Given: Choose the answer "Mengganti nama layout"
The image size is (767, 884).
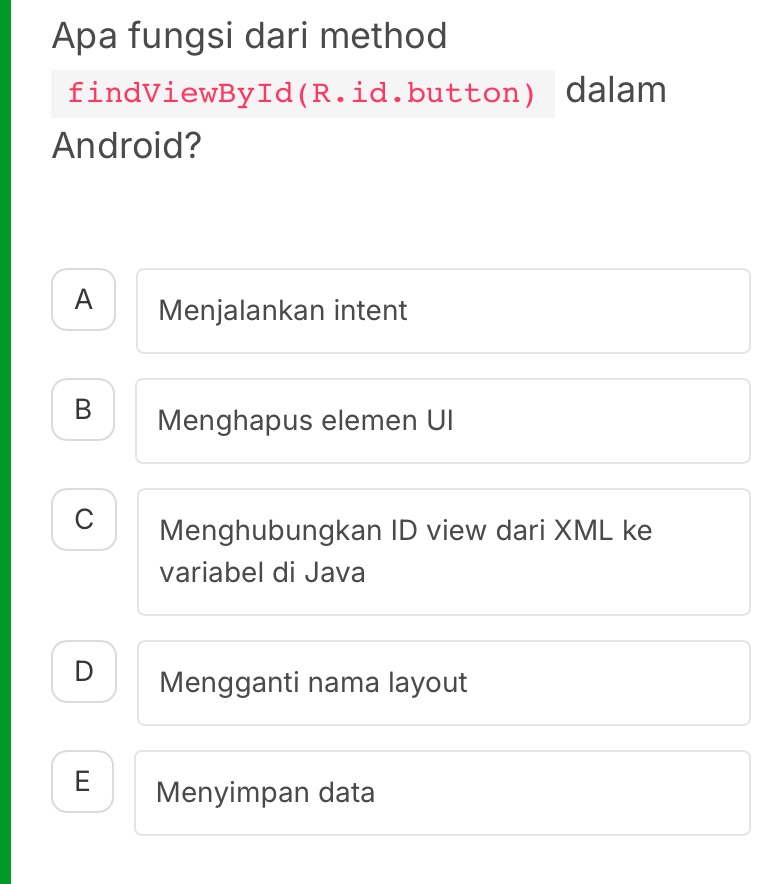Looking at the screenshot, I should pyautogui.click(x=443, y=683).
